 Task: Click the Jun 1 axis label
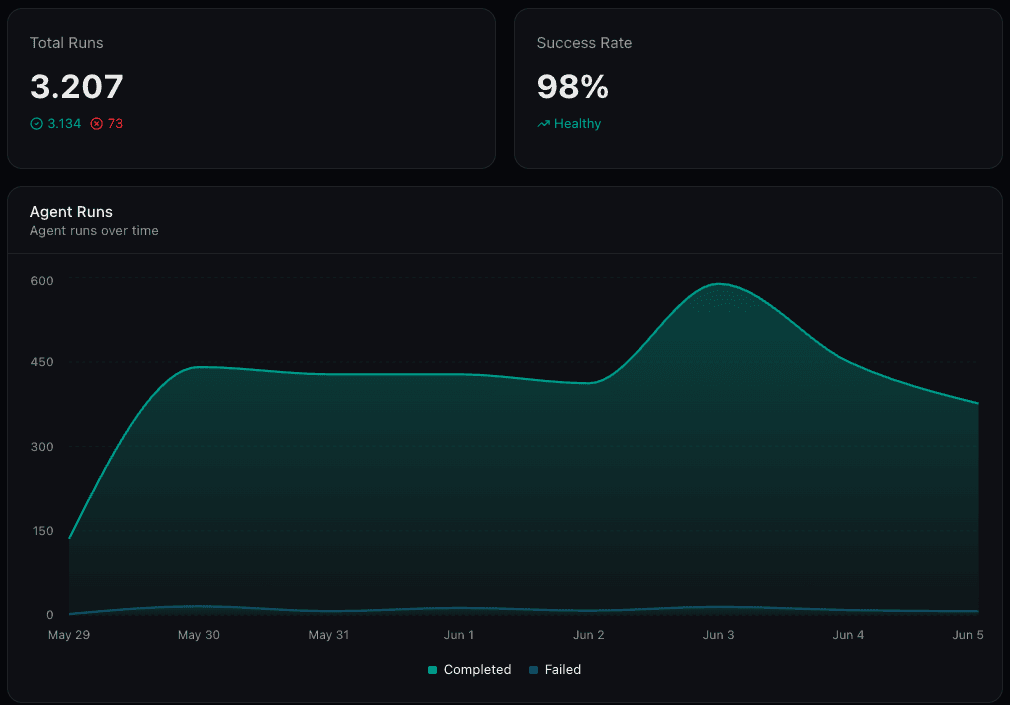[x=459, y=635]
